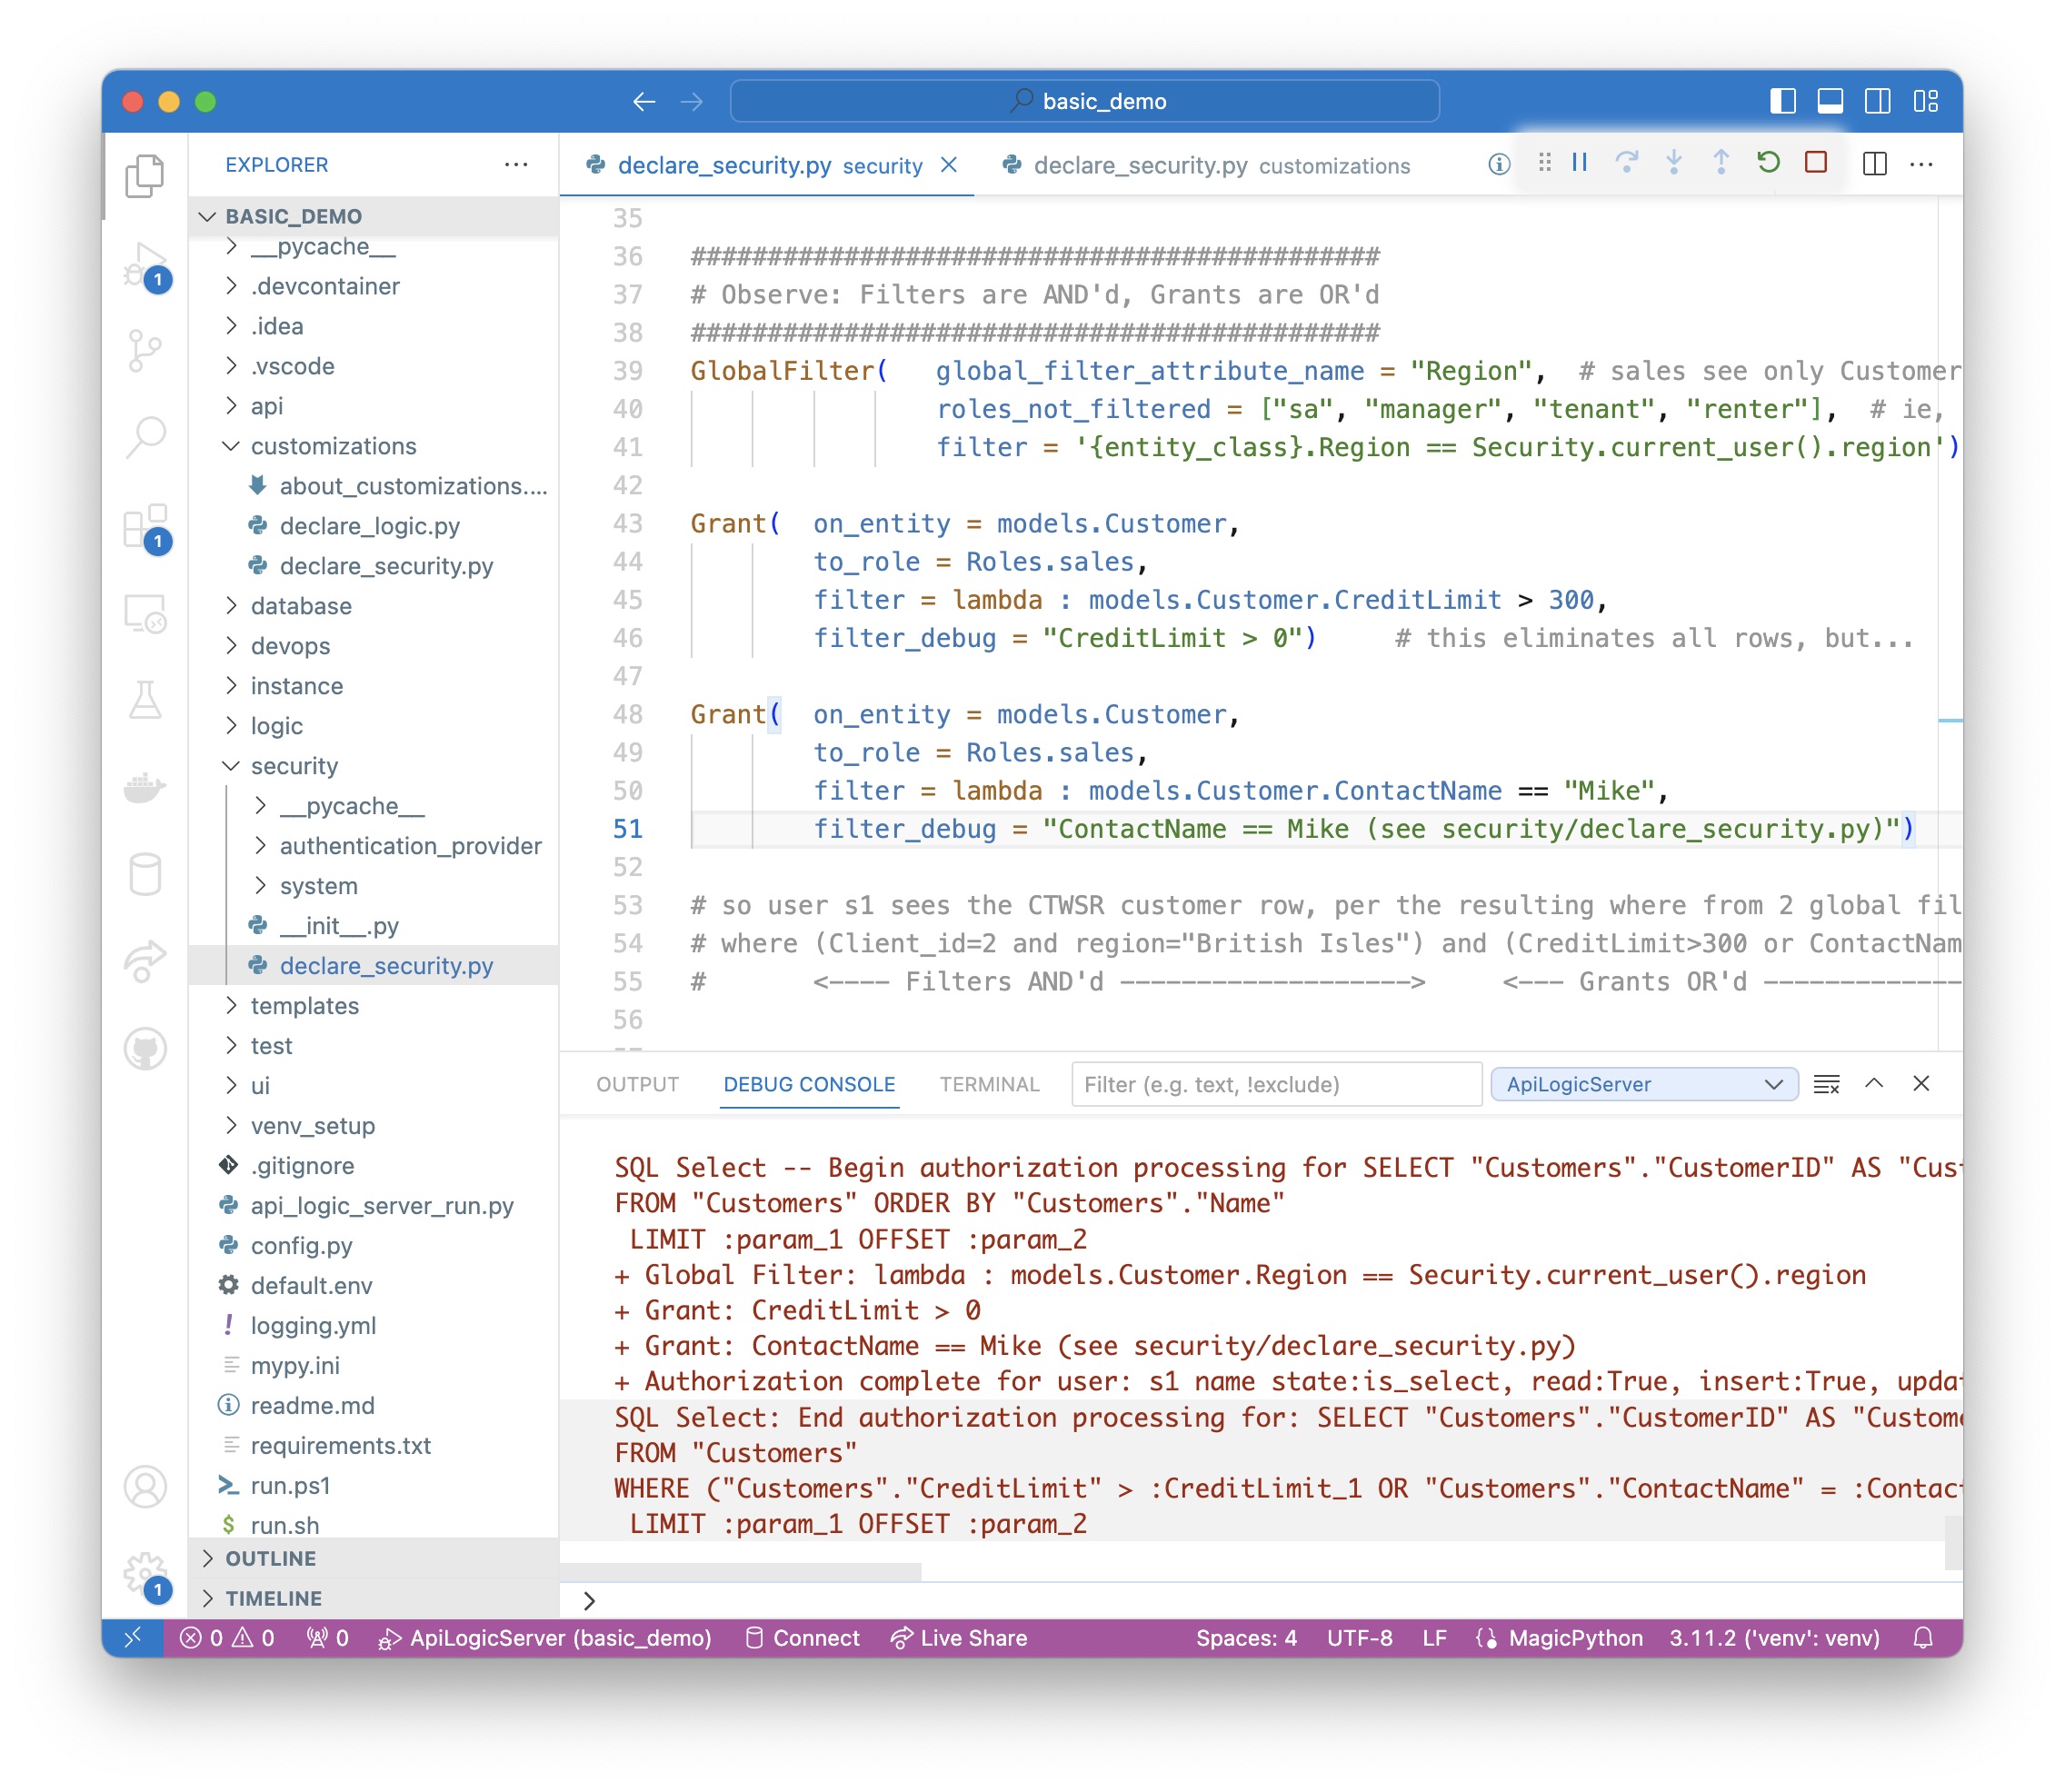
Task: Close the declare_security.py security tab
Action: coord(949,165)
